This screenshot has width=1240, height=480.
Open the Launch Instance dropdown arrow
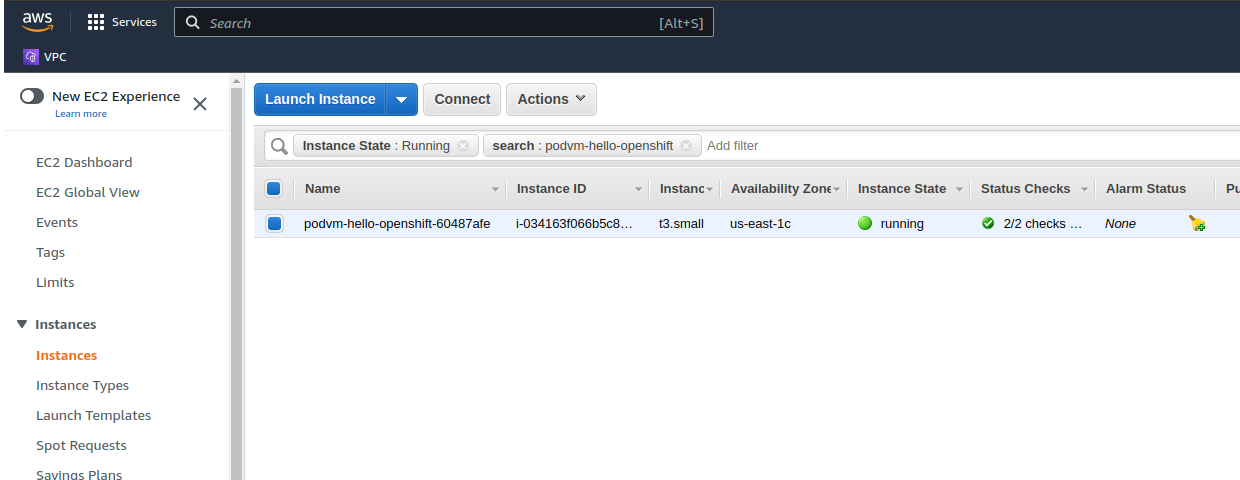click(401, 99)
